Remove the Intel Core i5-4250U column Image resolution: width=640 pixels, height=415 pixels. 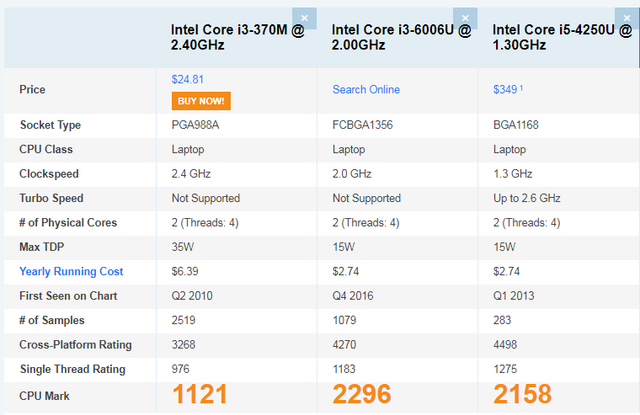point(627,18)
